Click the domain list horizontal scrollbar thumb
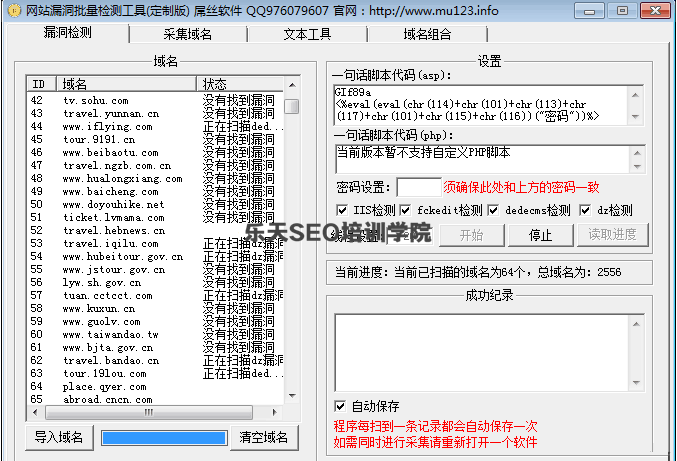677x461 pixels. pyautogui.click(x=149, y=412)
